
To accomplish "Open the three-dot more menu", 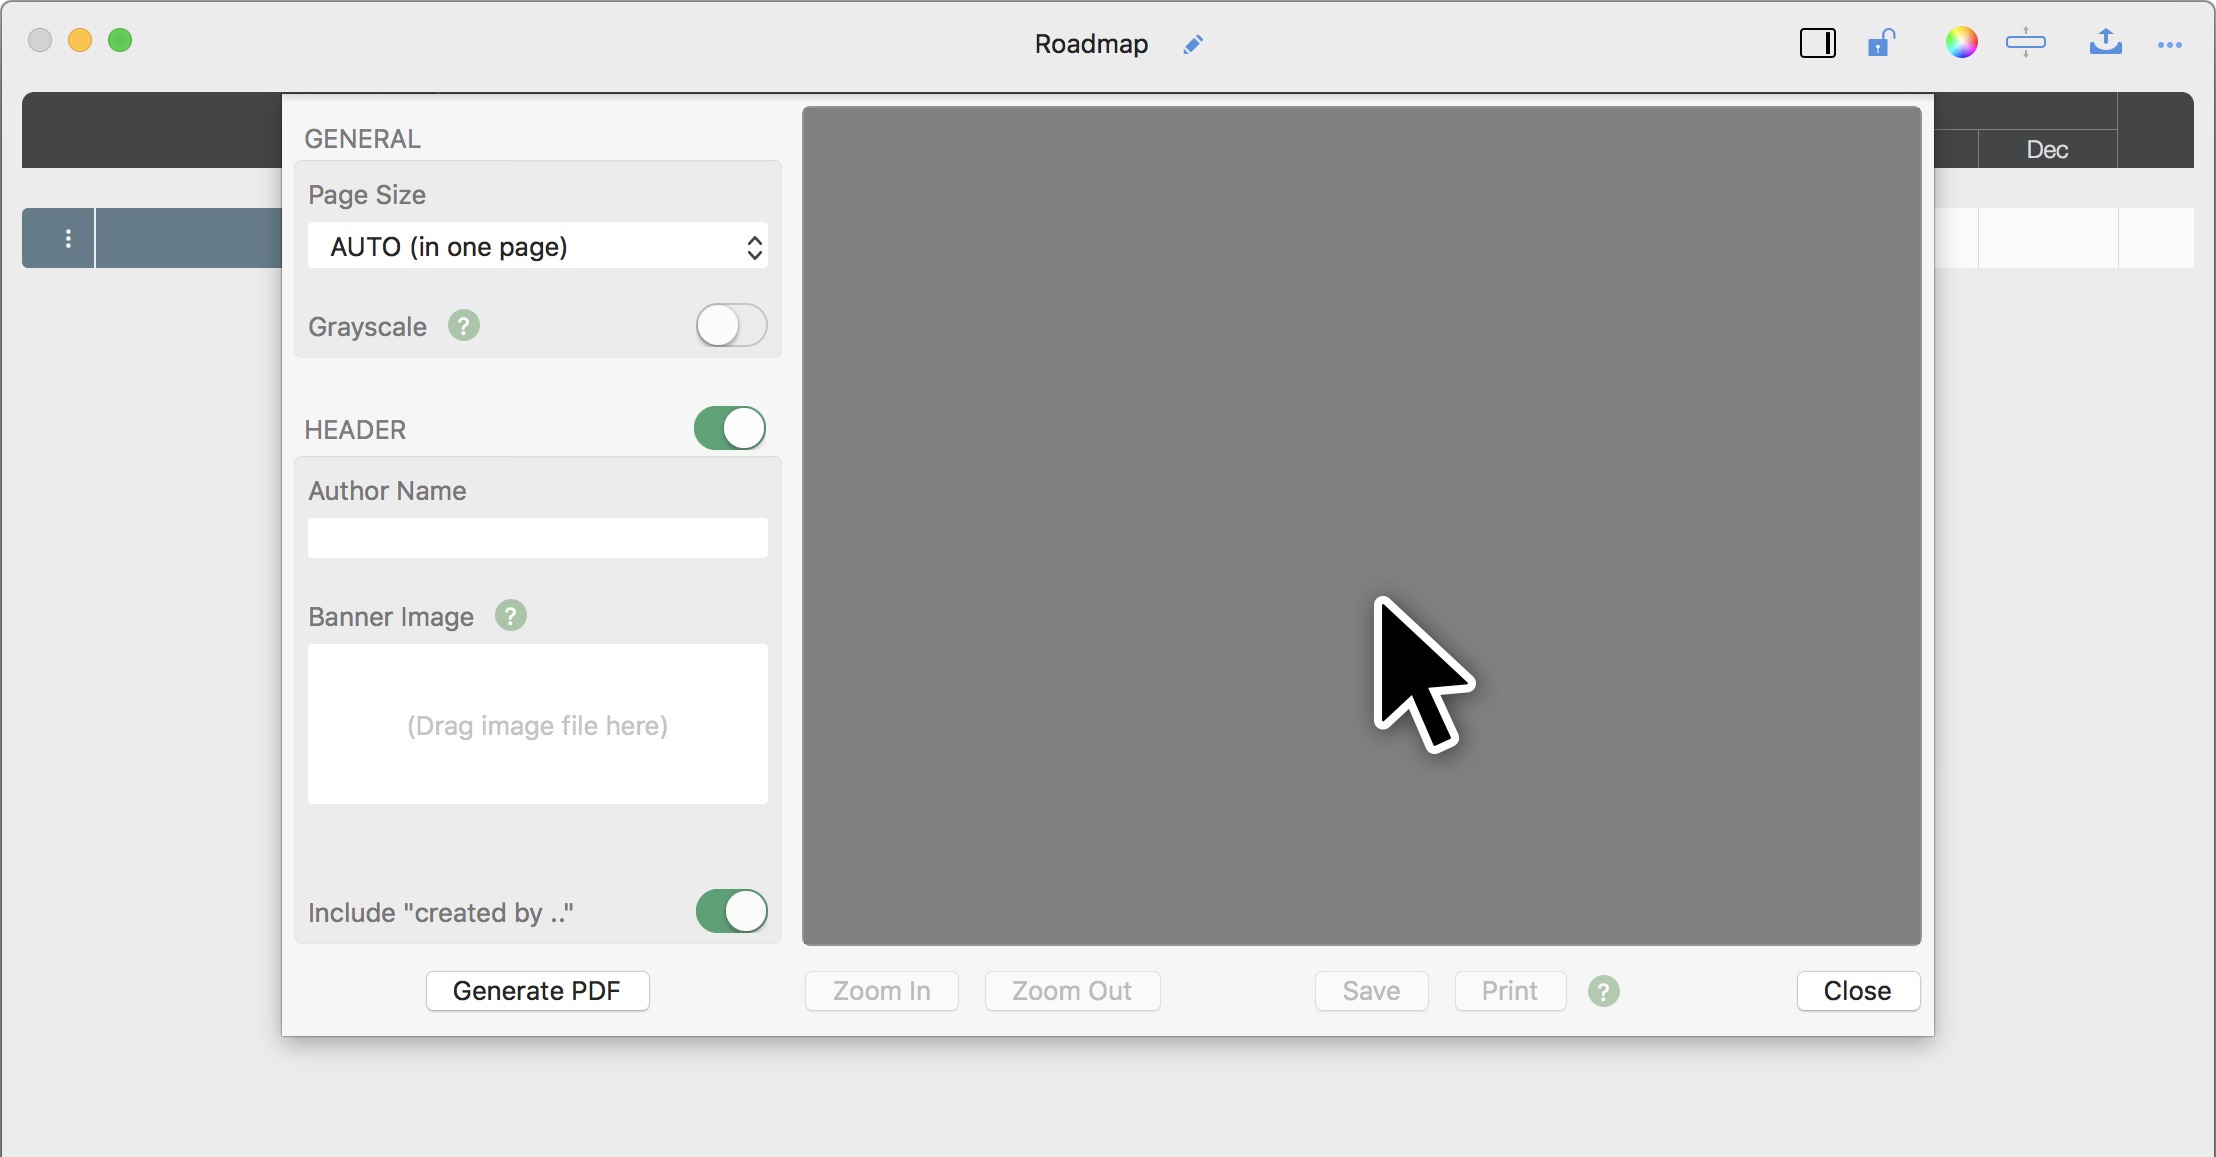I will click(2169, 45).
